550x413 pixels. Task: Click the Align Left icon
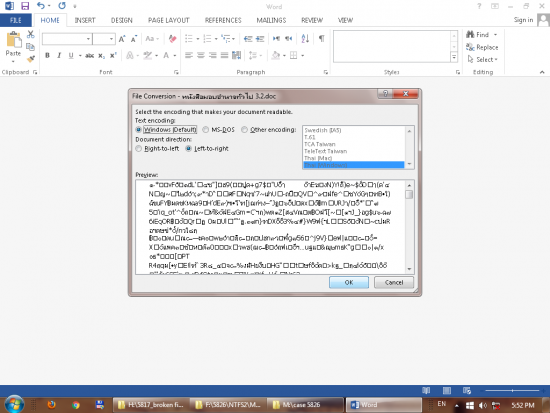pyautogui.click(x=189, y=55)
